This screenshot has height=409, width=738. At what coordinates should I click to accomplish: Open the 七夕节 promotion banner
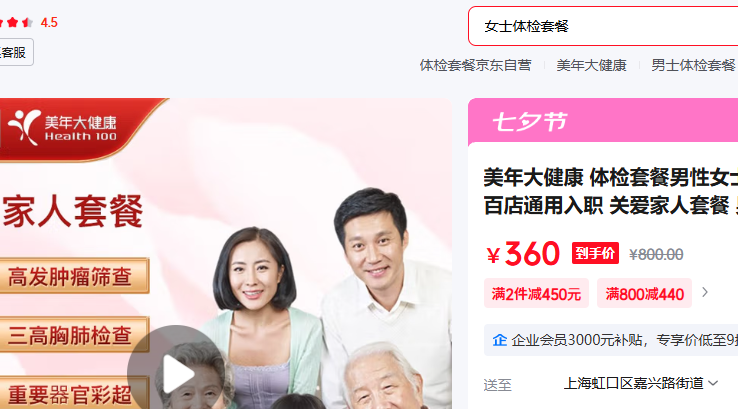click(x=603, y=121)
